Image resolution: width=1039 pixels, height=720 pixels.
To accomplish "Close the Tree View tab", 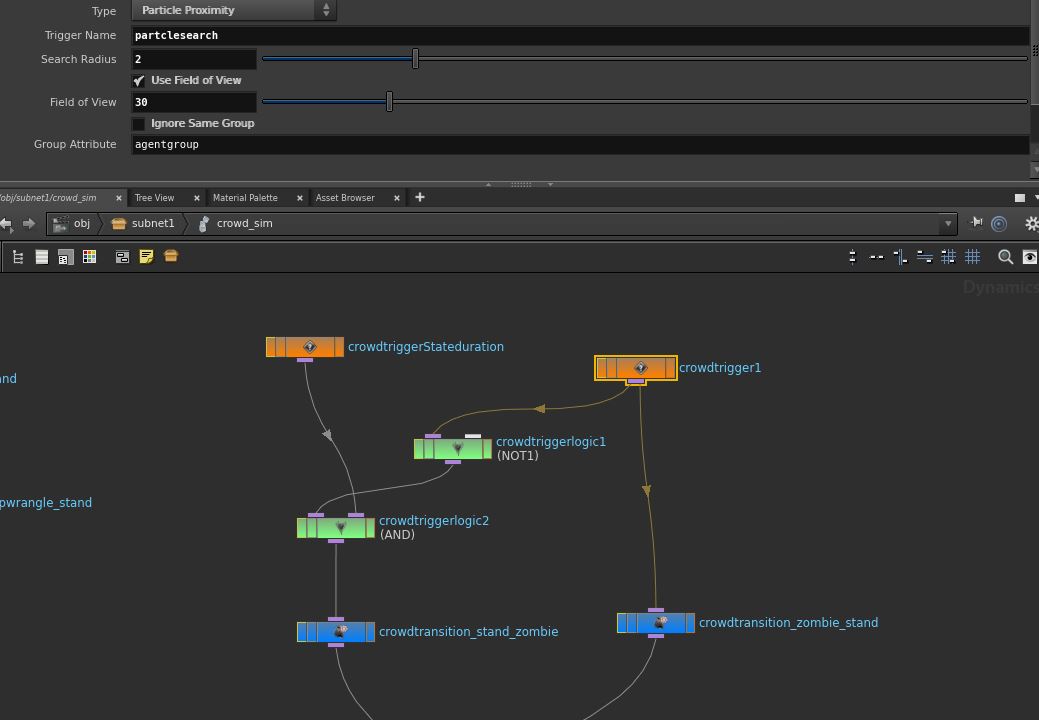I will coord(197,198).
